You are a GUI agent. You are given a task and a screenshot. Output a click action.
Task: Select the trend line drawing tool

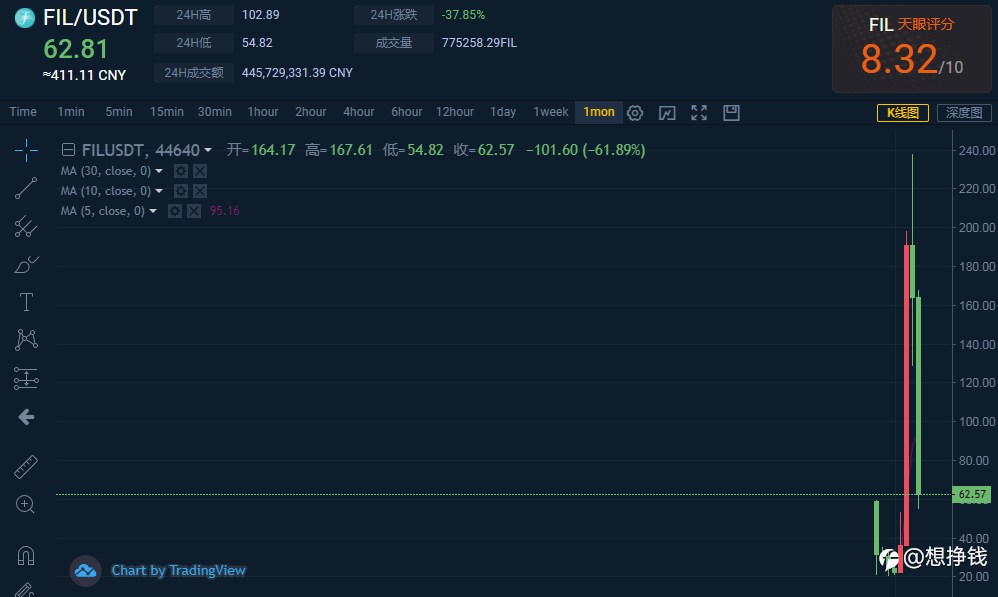[x=26, y=188]
